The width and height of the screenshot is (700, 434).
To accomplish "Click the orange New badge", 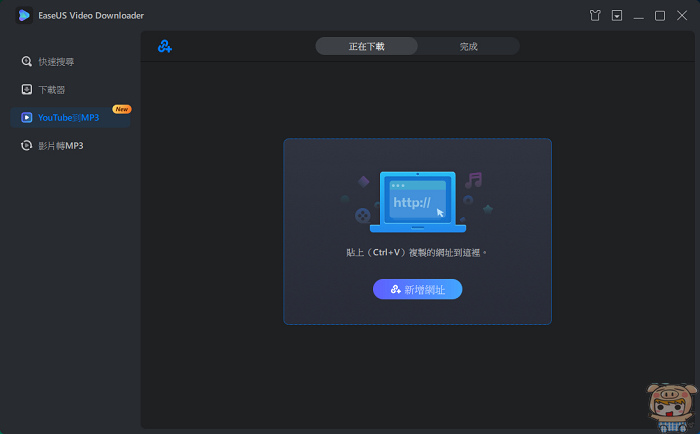I will [121, 109].
